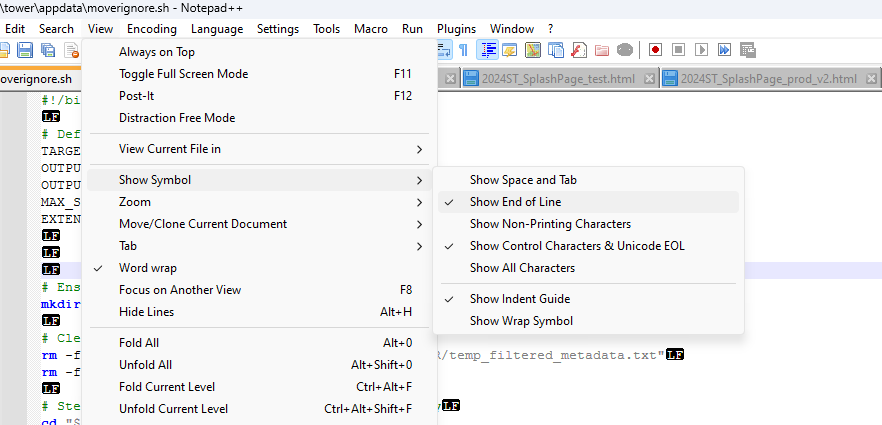Screen dimensions: 882x425
Task: Click save icon on 2024ST_SplashPage_test.html tab
Action: pyautogui.click(x=471, y=79)
